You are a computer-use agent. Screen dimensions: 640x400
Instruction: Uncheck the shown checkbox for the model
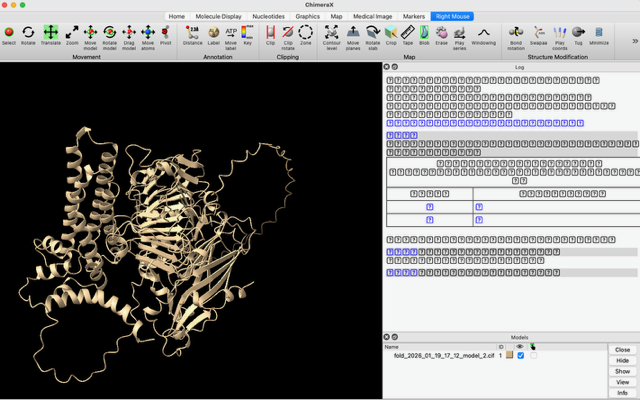[521, 355]
